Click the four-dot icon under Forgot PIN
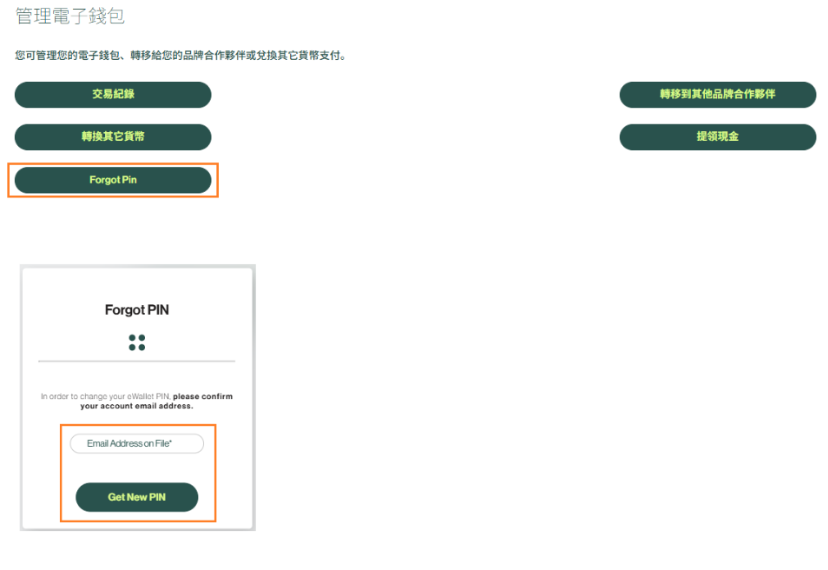The height and width of the screenshot is (570, 828). point(137,342)
